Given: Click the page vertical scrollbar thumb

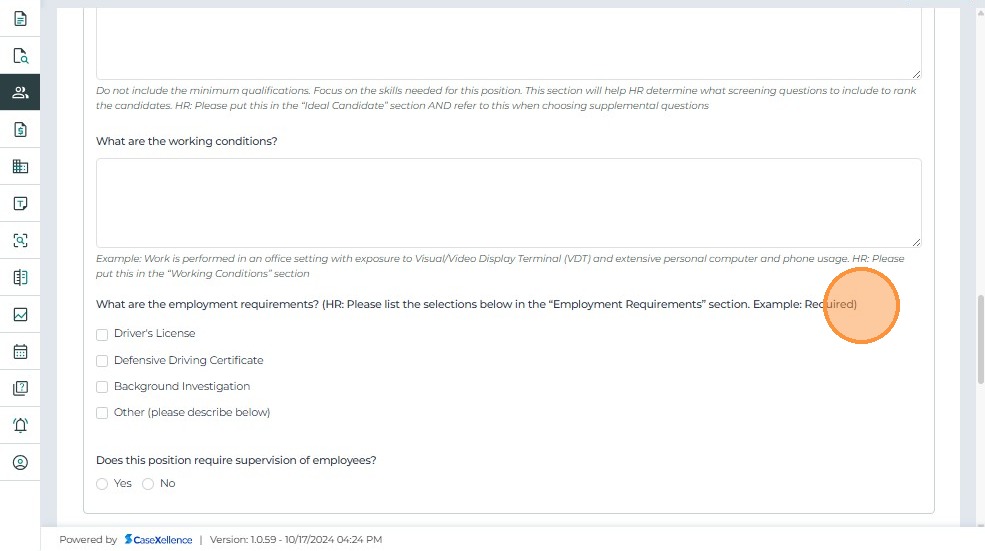Looking at the screenshot, I should click(979, 340).
